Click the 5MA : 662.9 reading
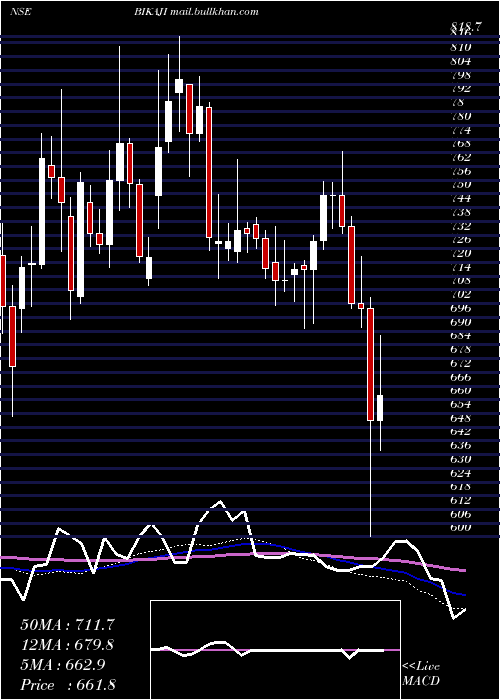500x700 pixels. click(63, 665)
